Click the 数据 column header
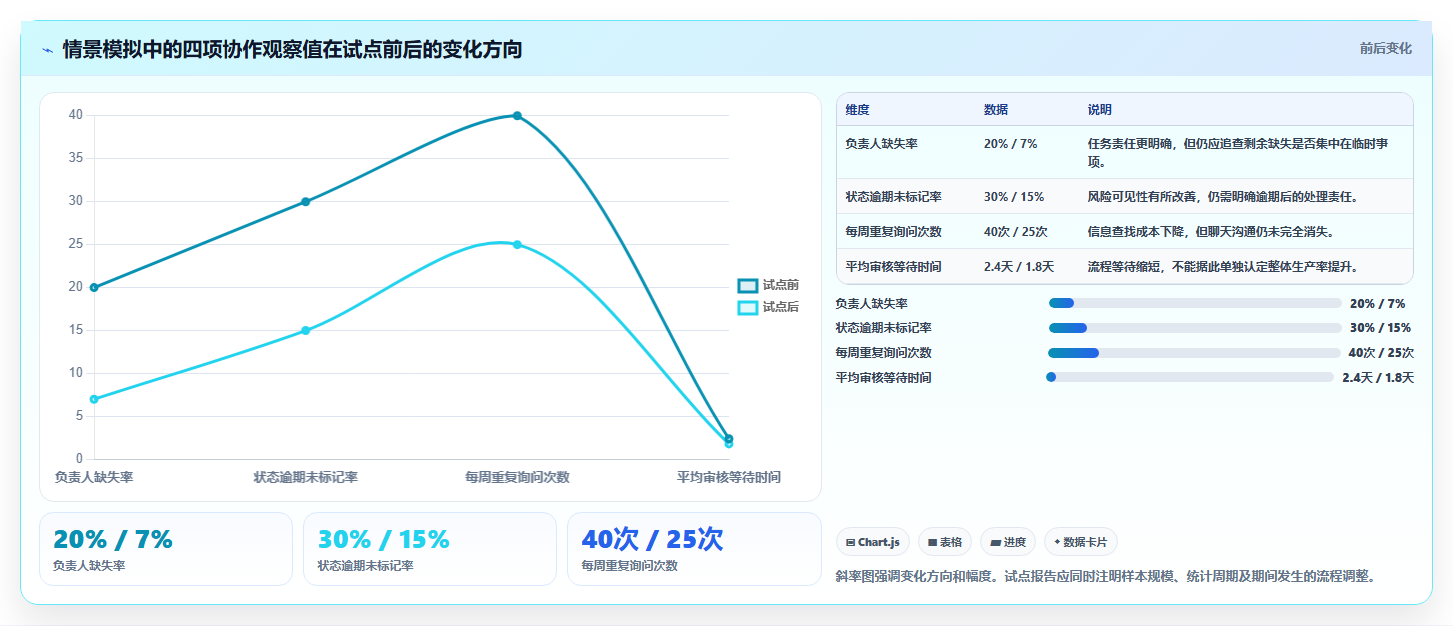The image size is (1453, 626). [996, 110]
